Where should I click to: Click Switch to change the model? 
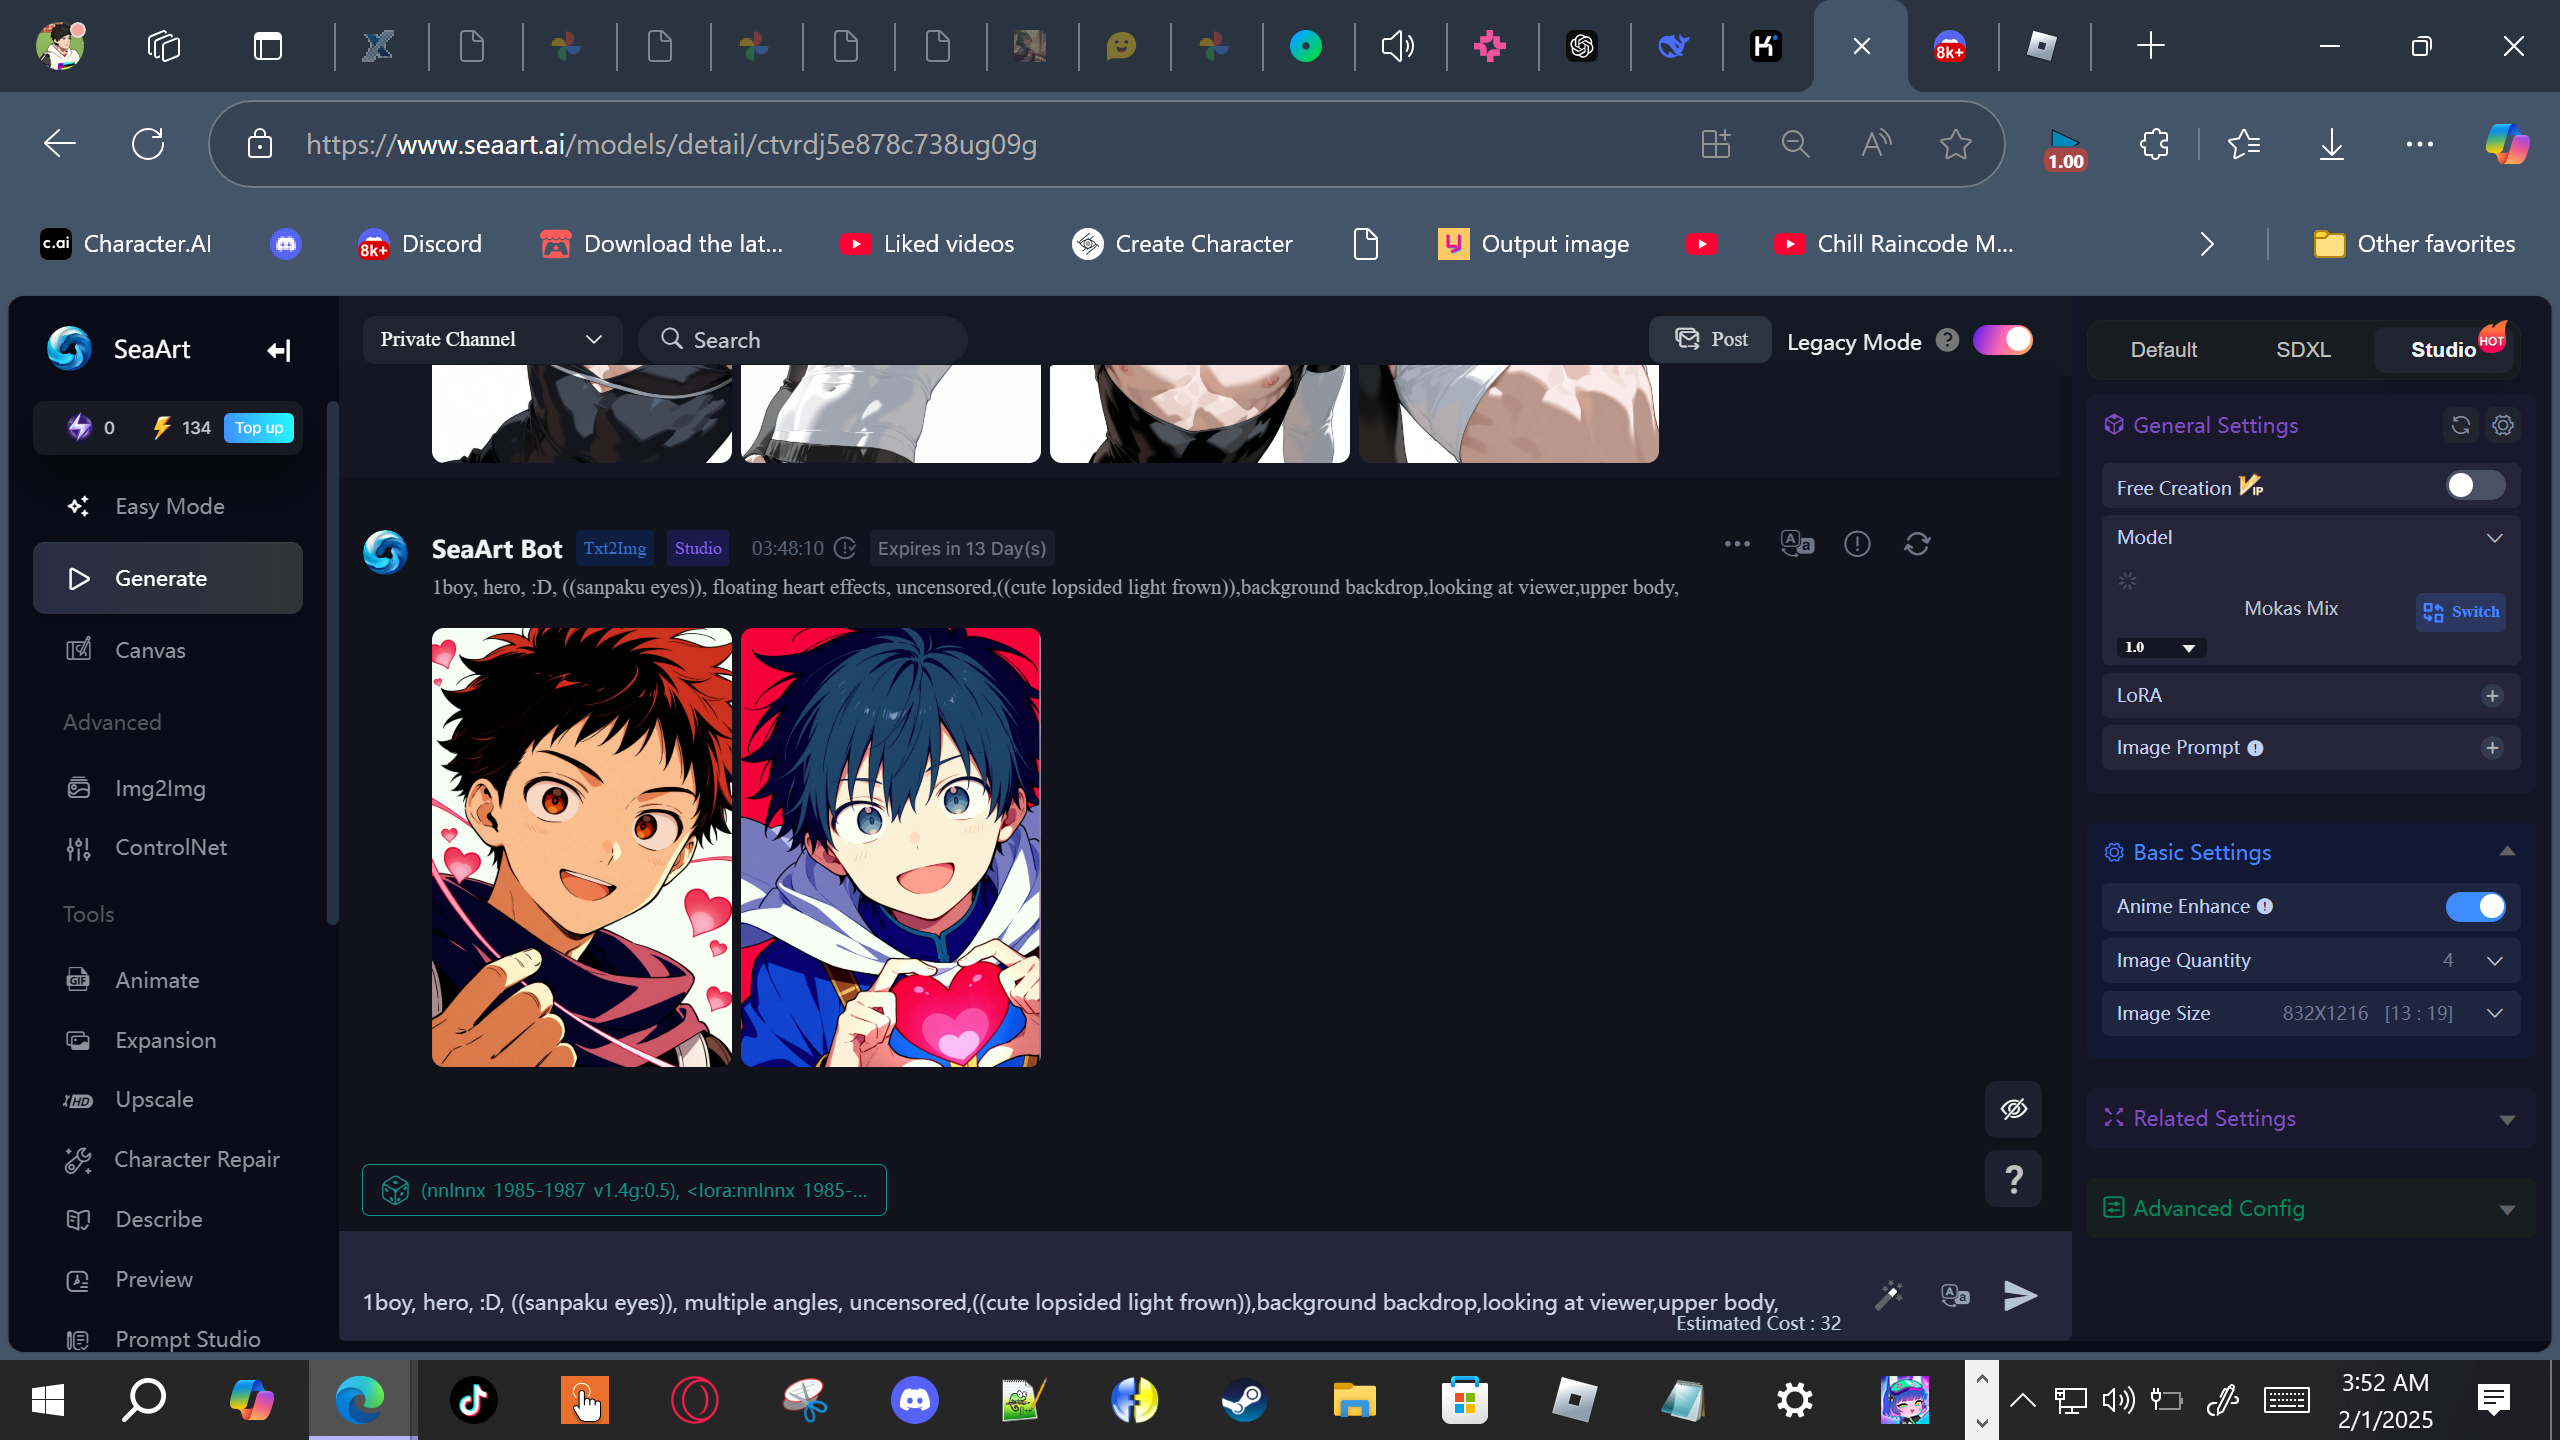2461,612
